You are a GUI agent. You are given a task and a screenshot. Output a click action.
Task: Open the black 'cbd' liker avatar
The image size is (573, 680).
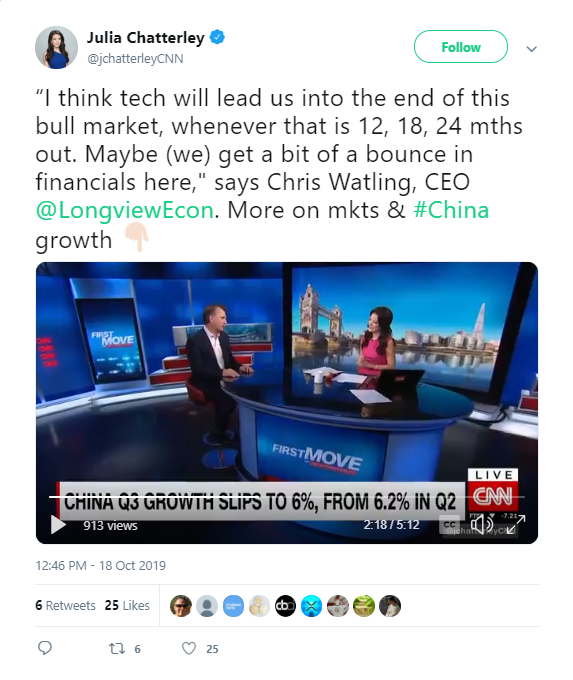[285, 606]
